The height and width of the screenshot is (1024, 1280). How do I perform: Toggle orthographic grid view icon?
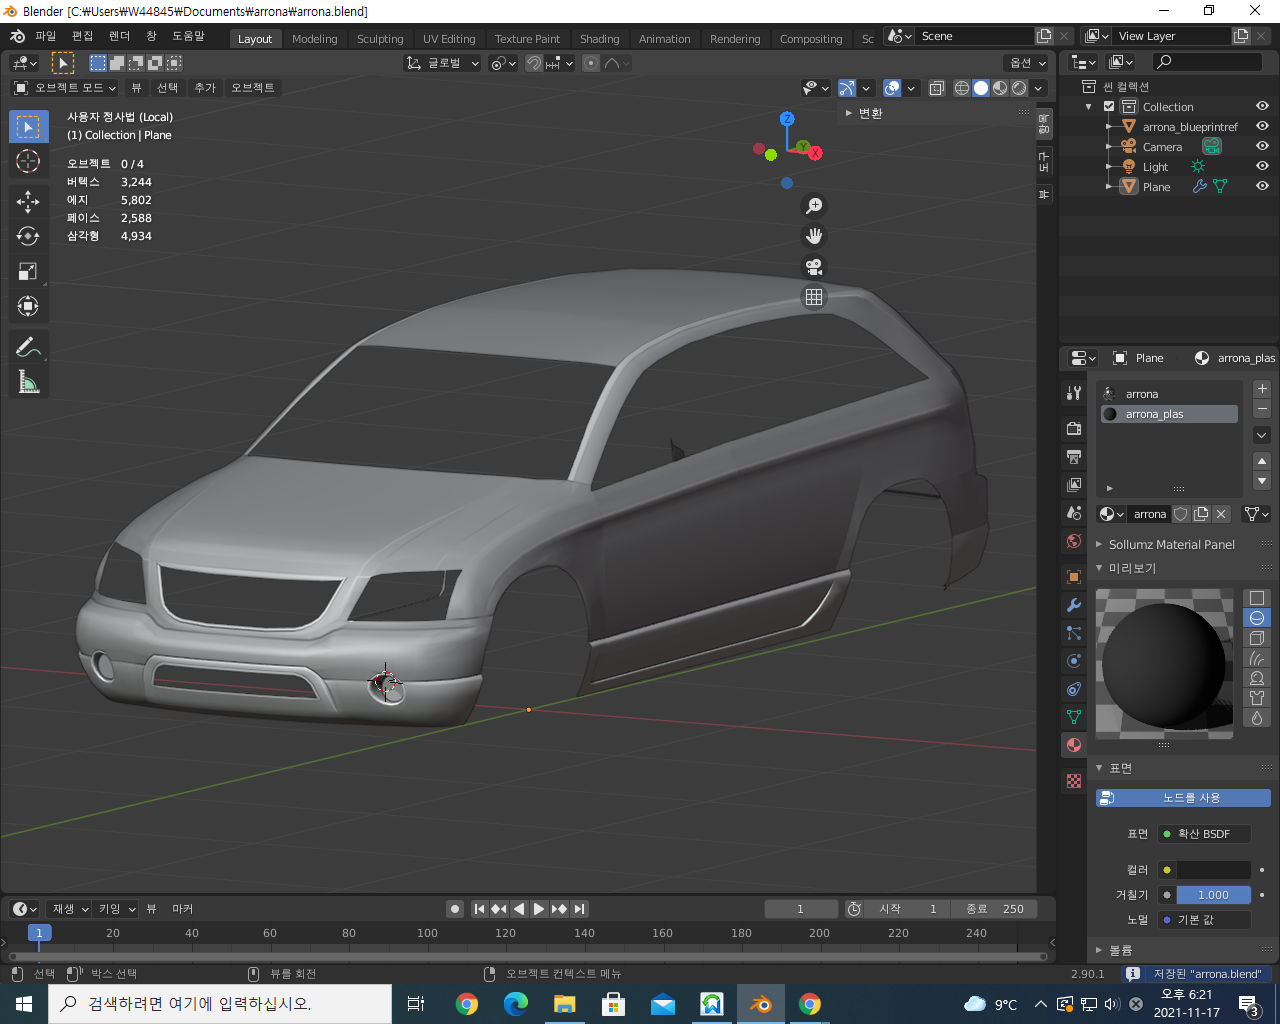click(x=814, y=297)
